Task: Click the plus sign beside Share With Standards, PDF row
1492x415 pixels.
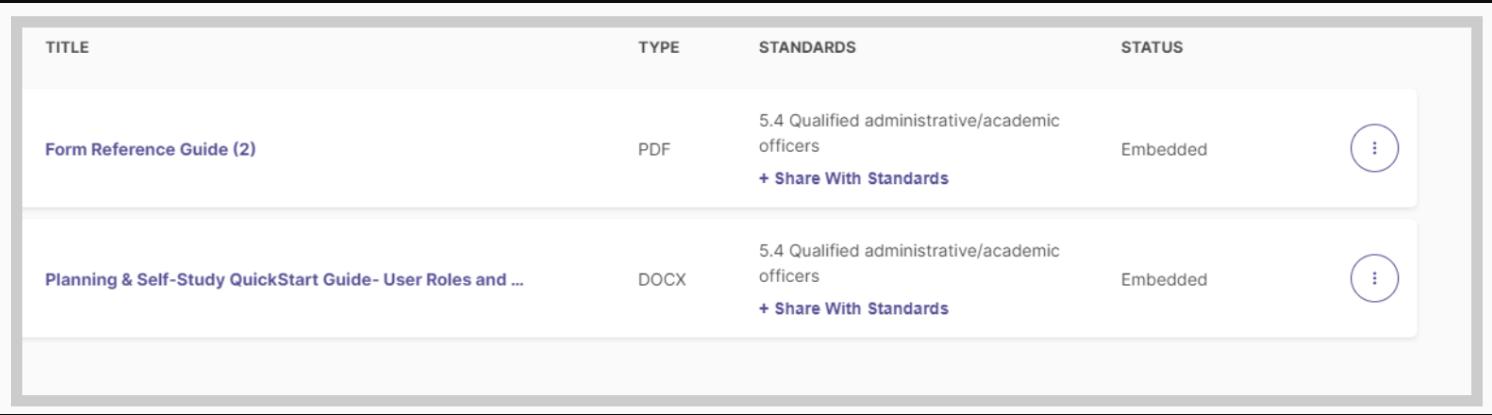Action: pyautogui.click(x=764, y=179)
